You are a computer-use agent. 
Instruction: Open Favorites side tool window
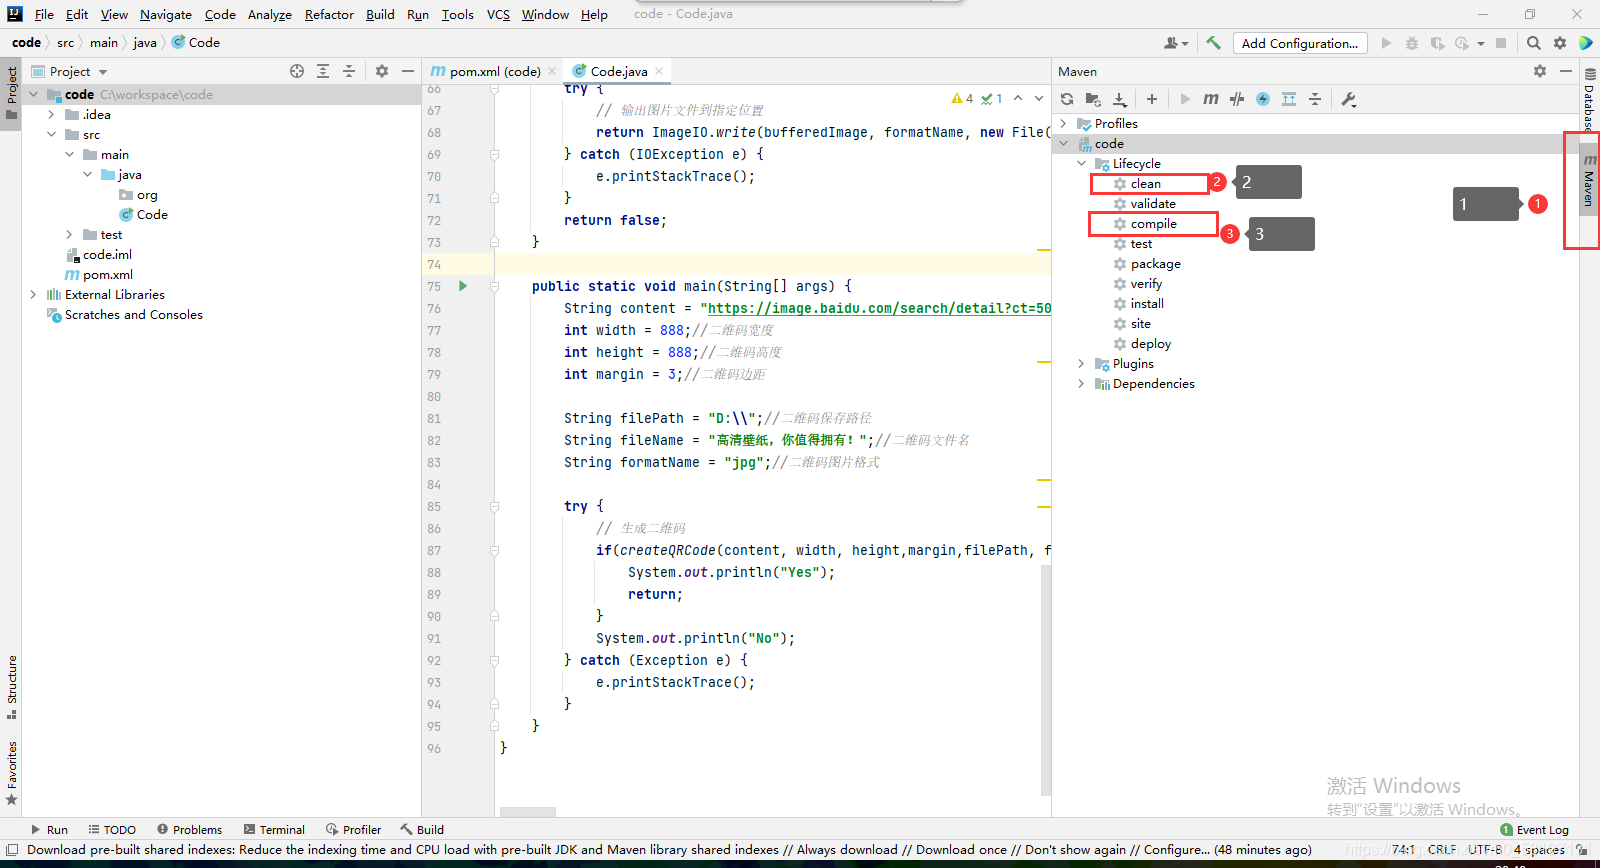tap(12, 773)
